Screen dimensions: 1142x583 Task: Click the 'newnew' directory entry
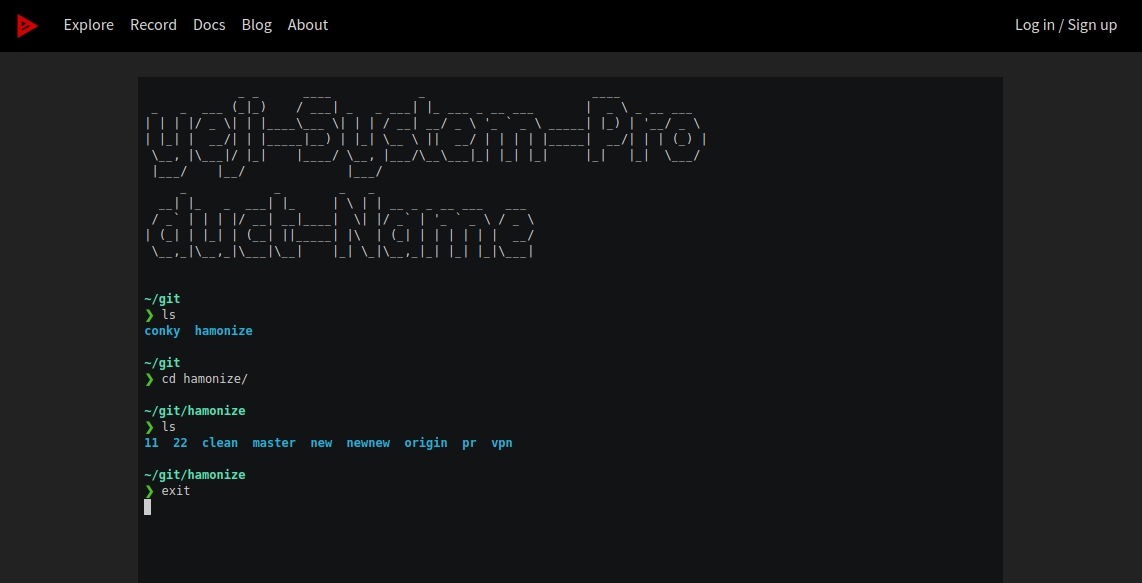click(x=367, y=443)
